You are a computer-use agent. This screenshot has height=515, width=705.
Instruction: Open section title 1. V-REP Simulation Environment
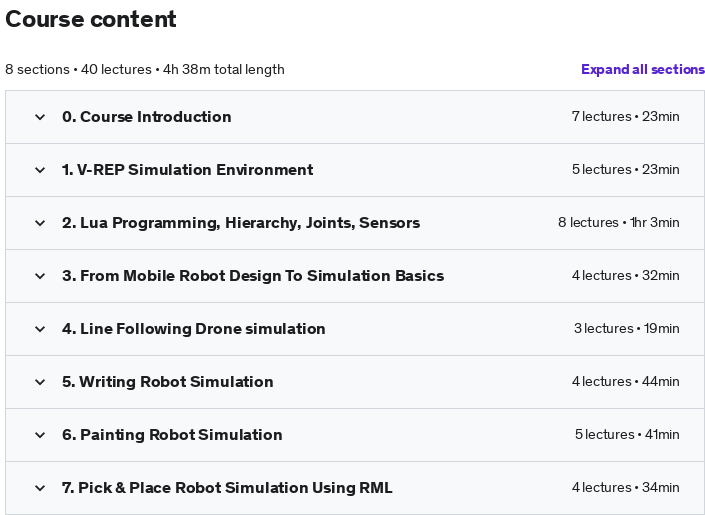187,170
